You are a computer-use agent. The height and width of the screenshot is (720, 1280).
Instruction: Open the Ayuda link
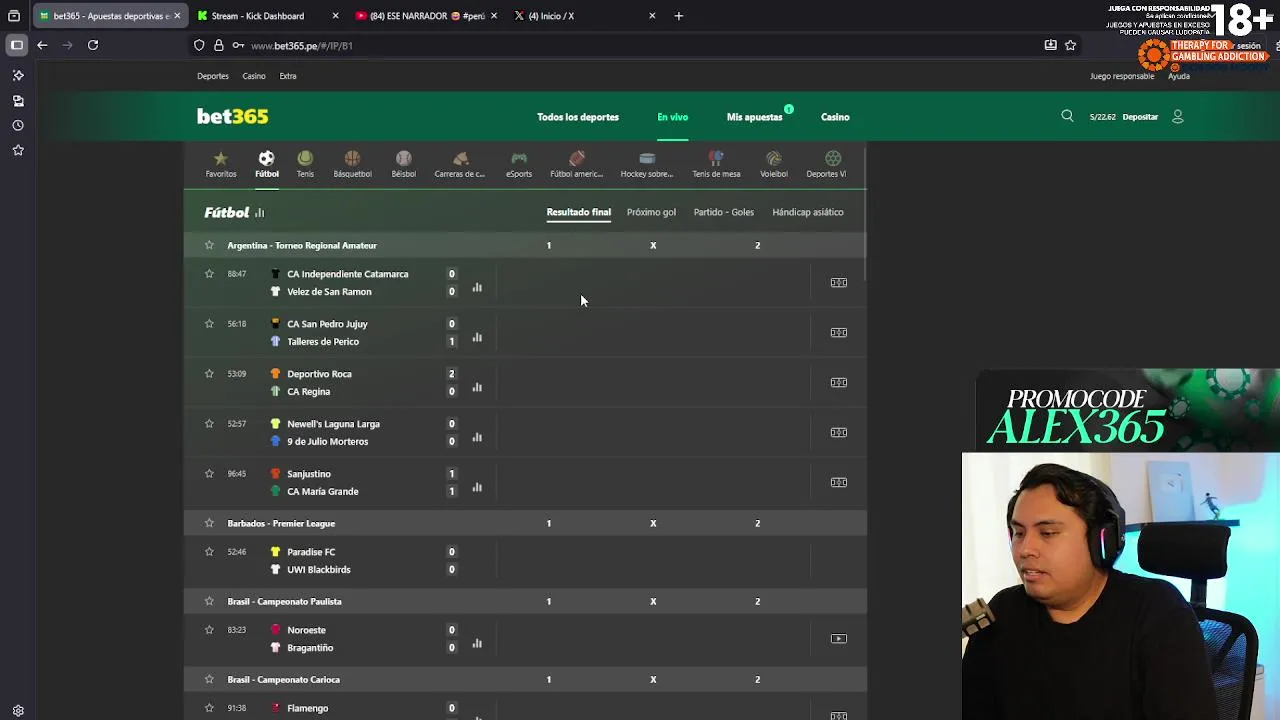1179,76
